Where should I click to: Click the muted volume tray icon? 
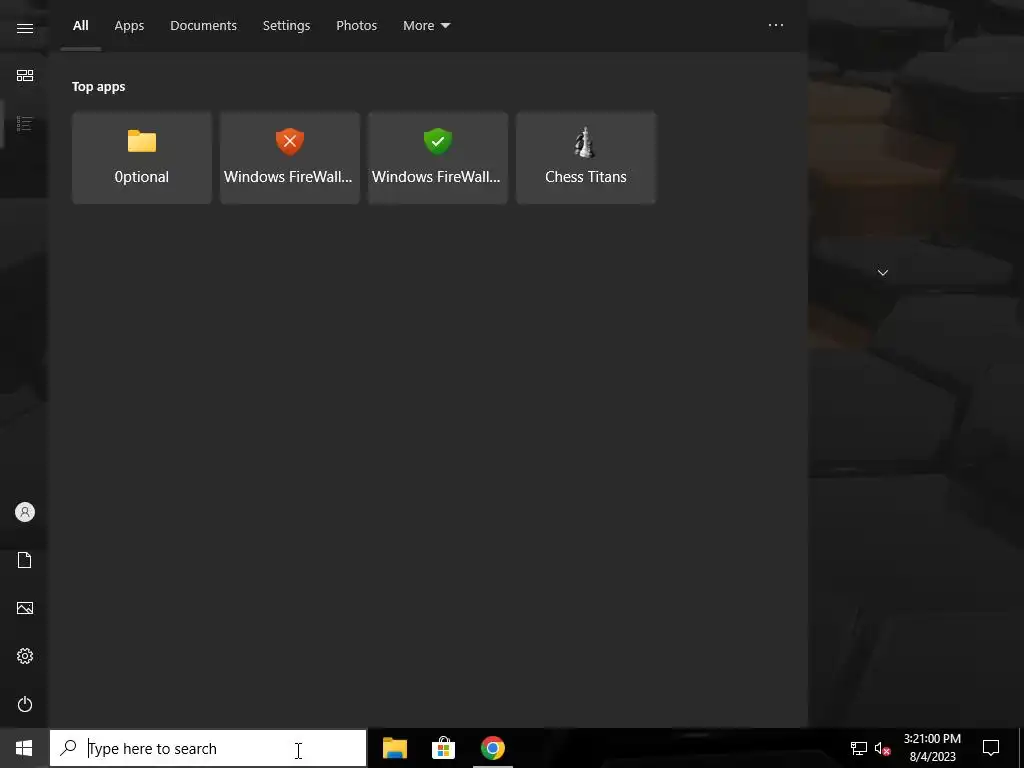(883, 748)
